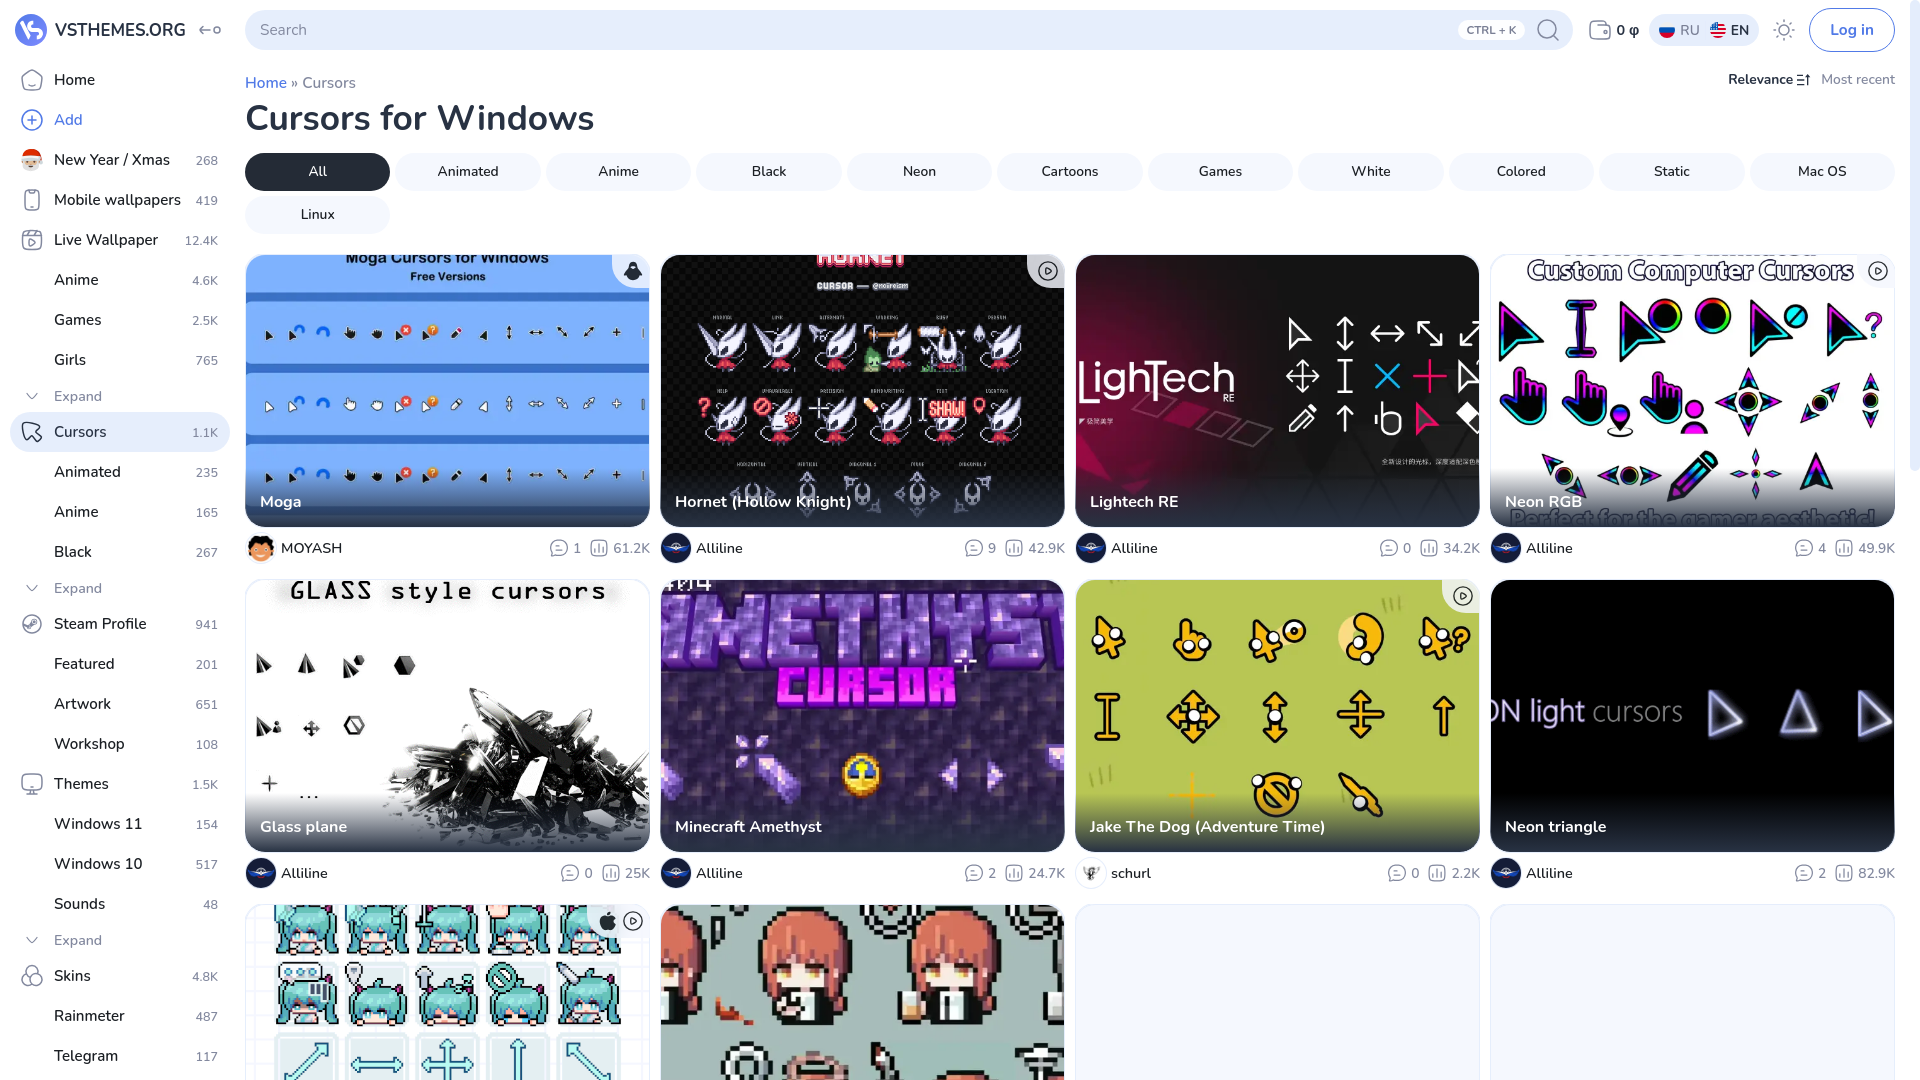Click the Log in button
1920x1080 pixels.
click(x=1852, y=30)
